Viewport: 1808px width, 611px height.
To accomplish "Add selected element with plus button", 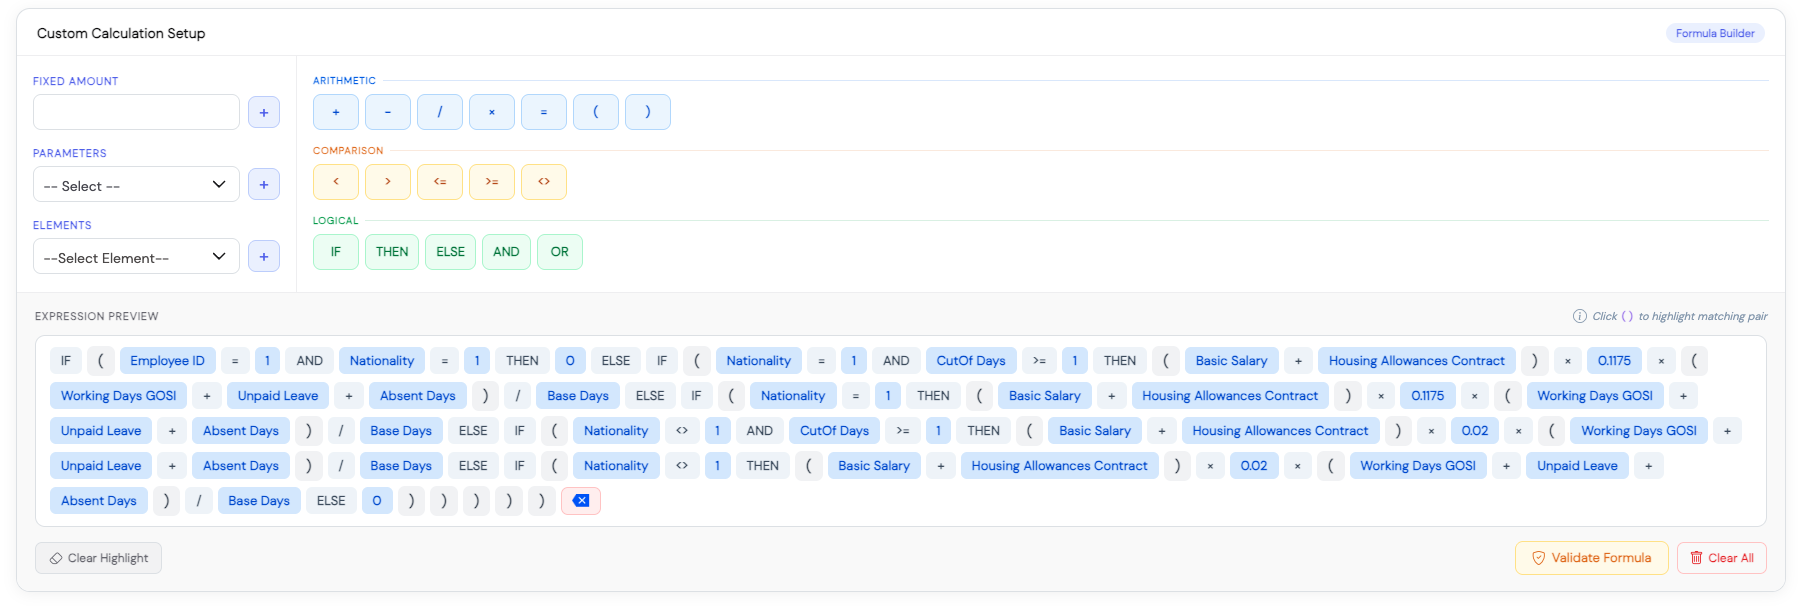I will point(264,257).
